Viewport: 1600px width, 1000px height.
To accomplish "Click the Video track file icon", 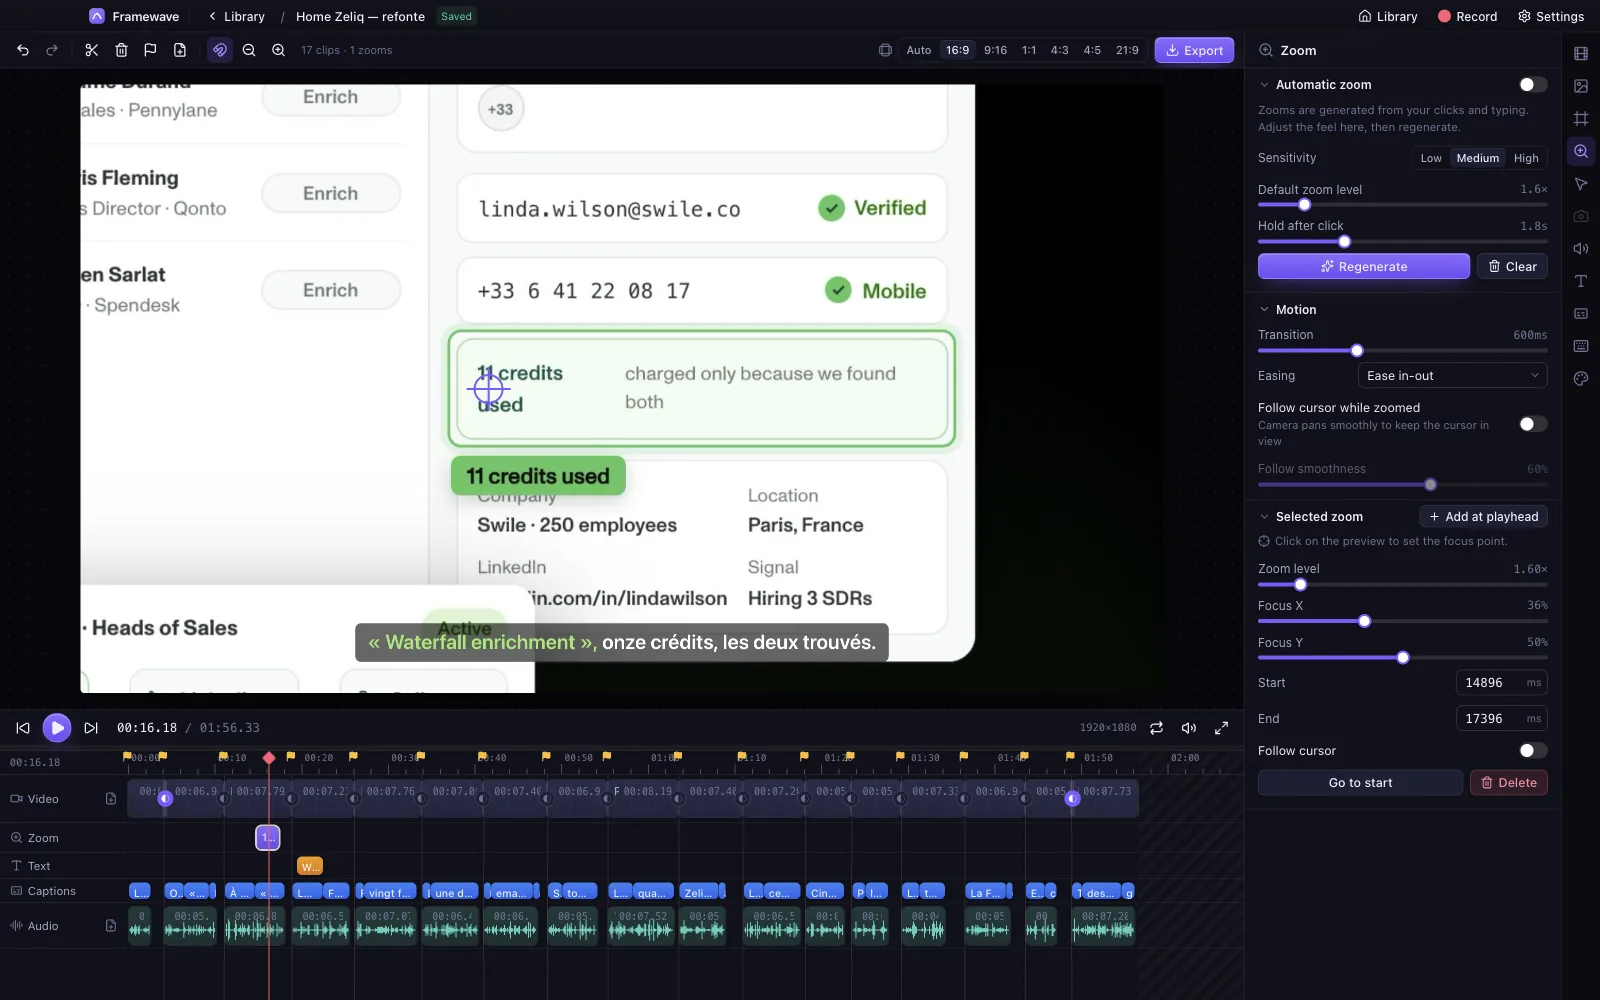I will point(111,799).
